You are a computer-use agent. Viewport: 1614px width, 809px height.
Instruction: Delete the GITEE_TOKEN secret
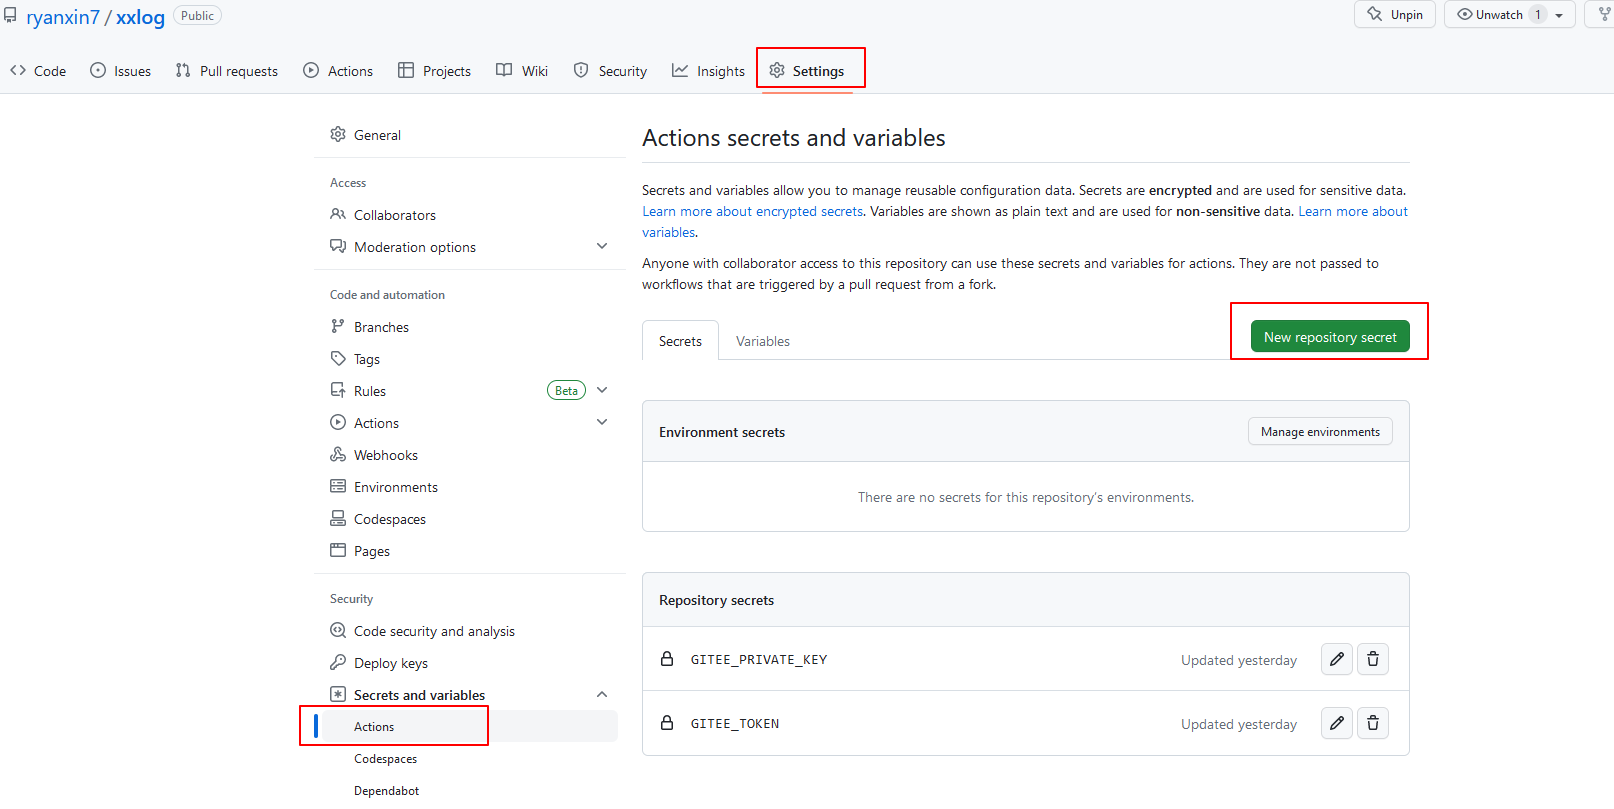coord(1373,723)
